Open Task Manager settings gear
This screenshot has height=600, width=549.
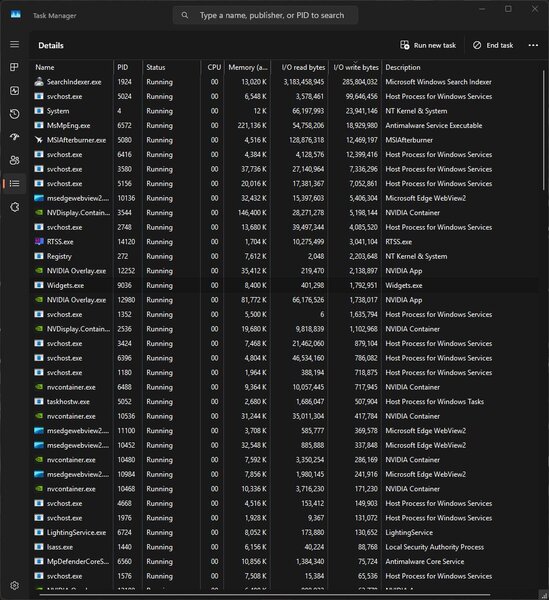pos(15,585)
